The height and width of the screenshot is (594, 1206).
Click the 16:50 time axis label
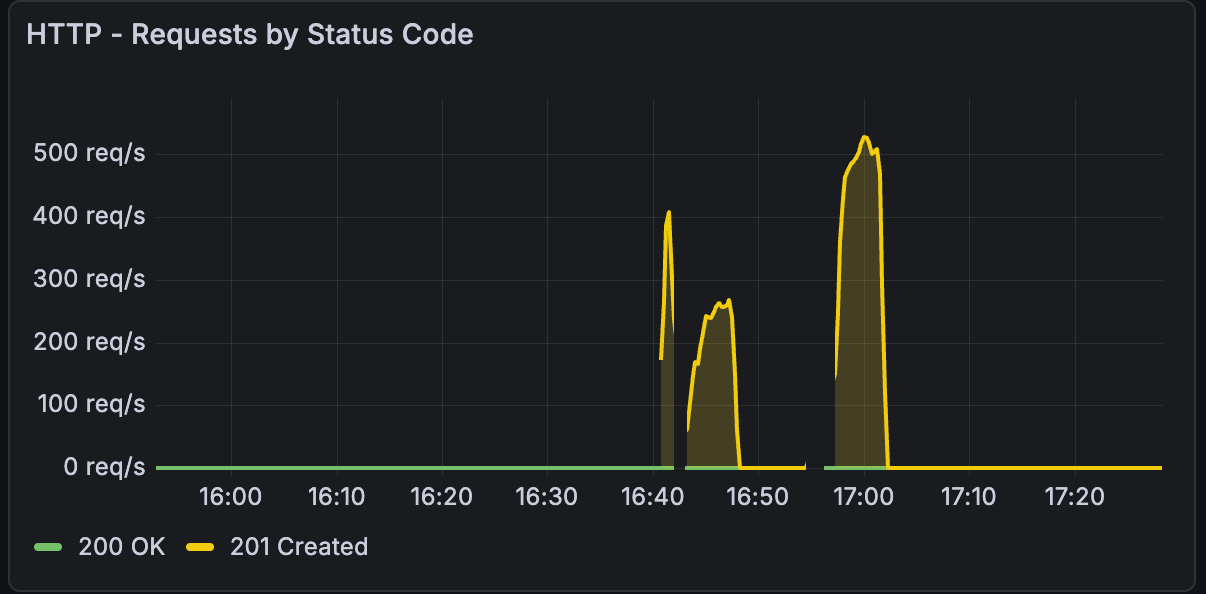coord(758,496)
